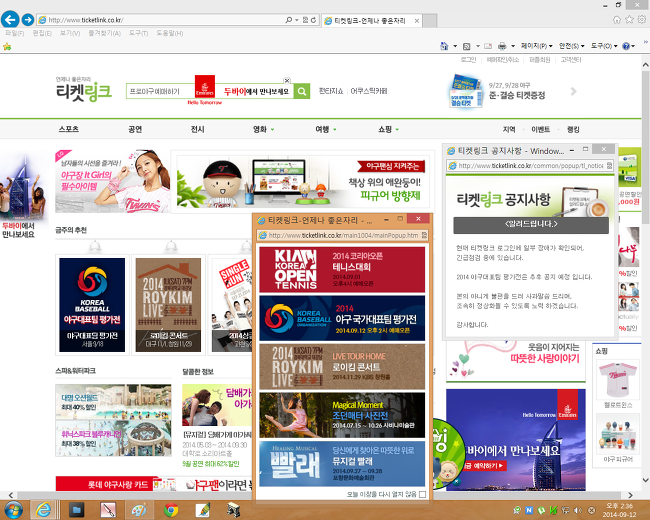Click the 대명 오션월드 spa thumbnail

[113, 402]
